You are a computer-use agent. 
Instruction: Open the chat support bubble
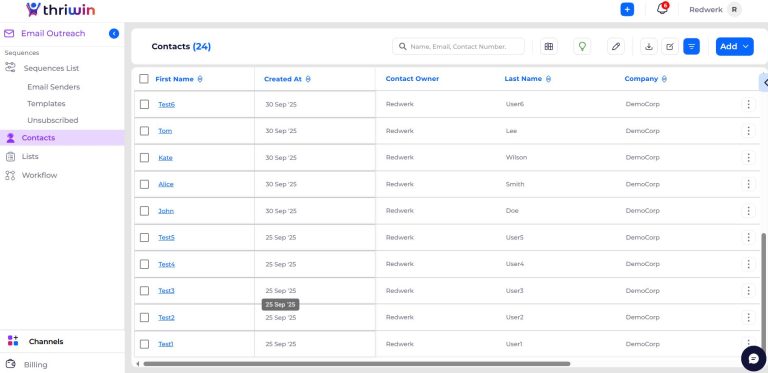[x=753, y=358]
